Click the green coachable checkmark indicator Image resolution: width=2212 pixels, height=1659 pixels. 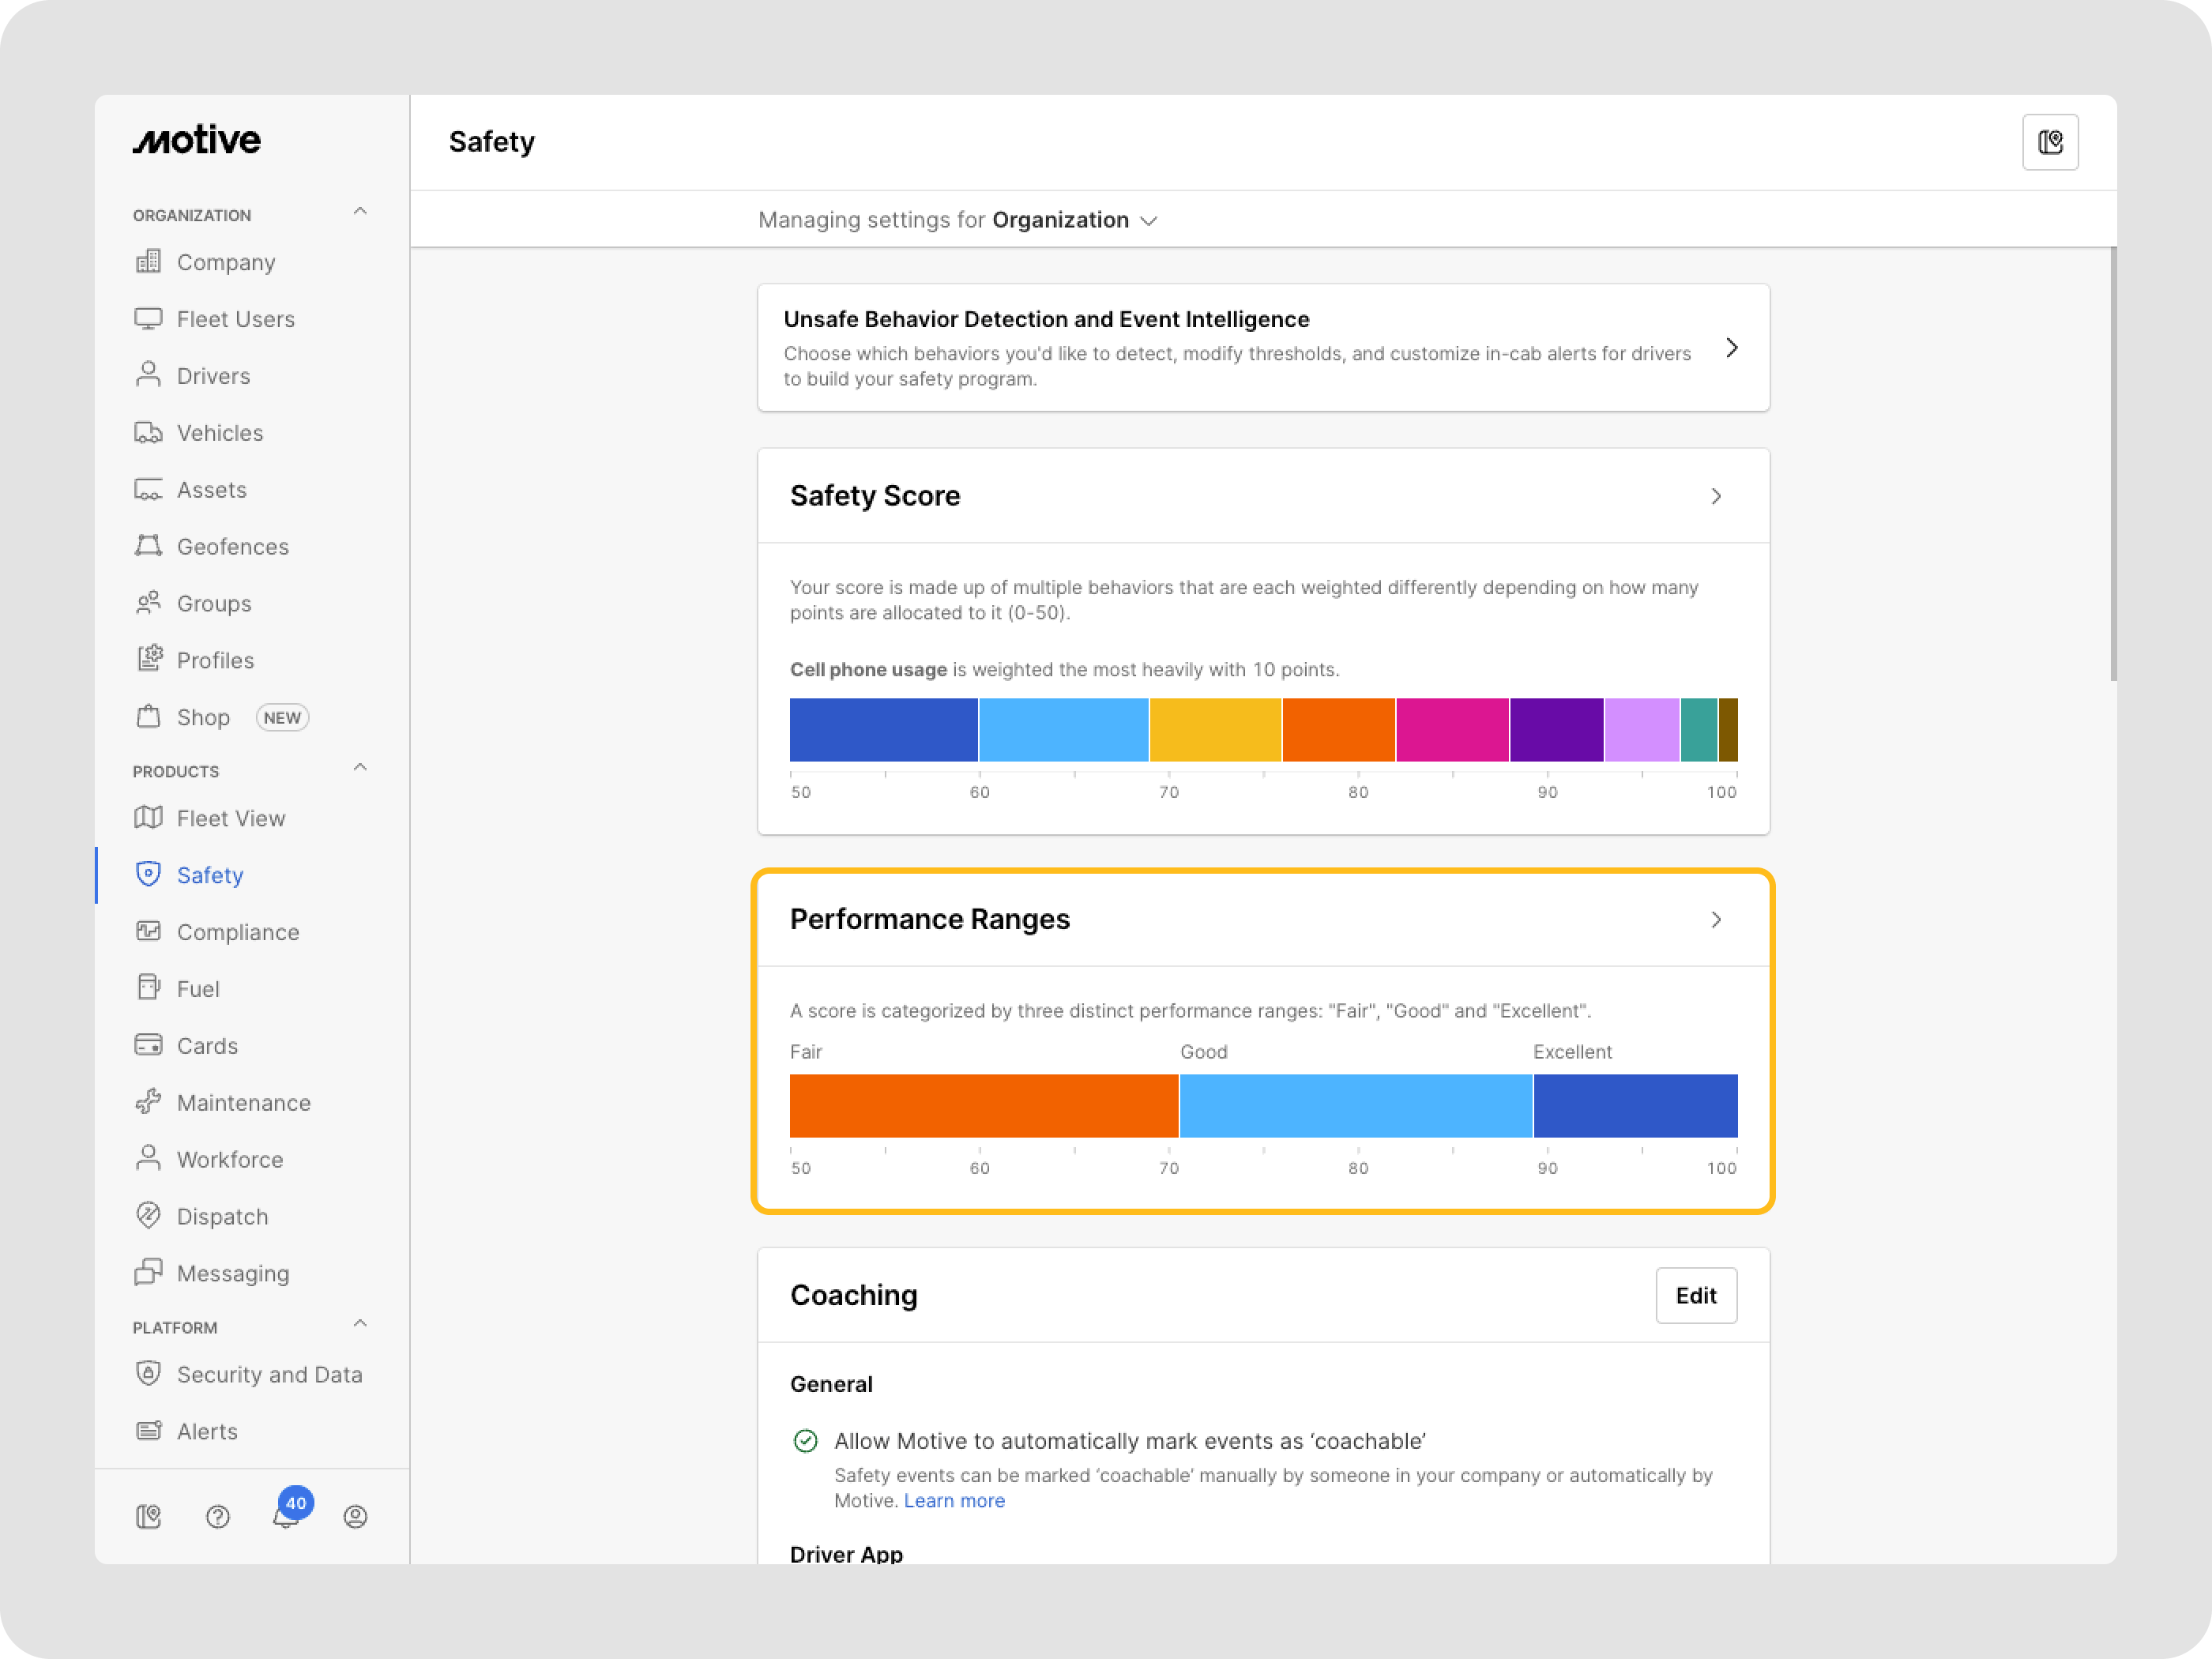tap(805, 1440)
